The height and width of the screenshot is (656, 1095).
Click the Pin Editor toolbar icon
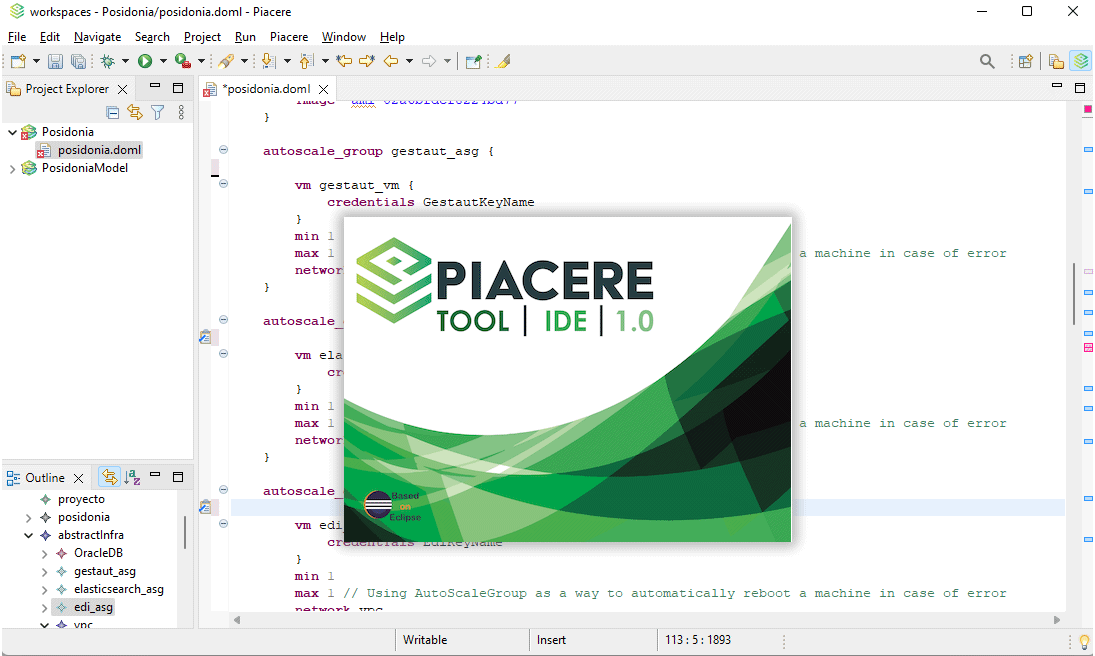pyautogui.click(x=473, y=61)
